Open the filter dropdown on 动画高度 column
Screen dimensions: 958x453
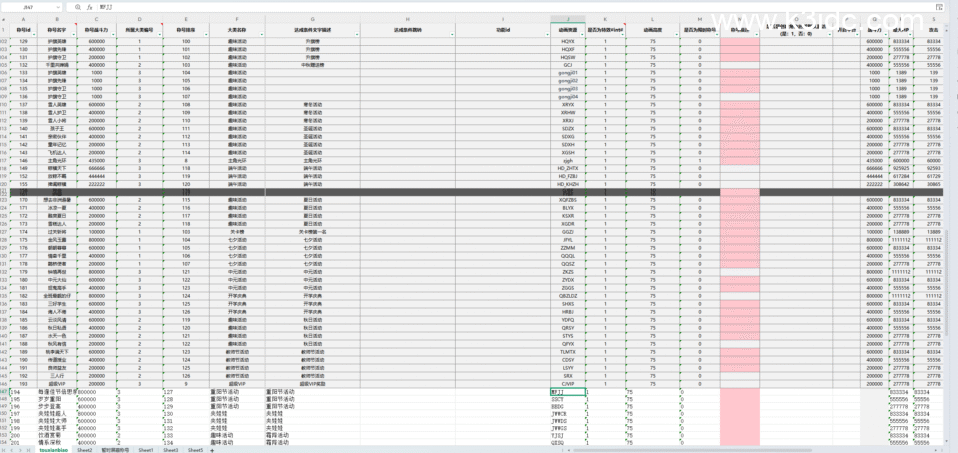click(x=675, y=34)
